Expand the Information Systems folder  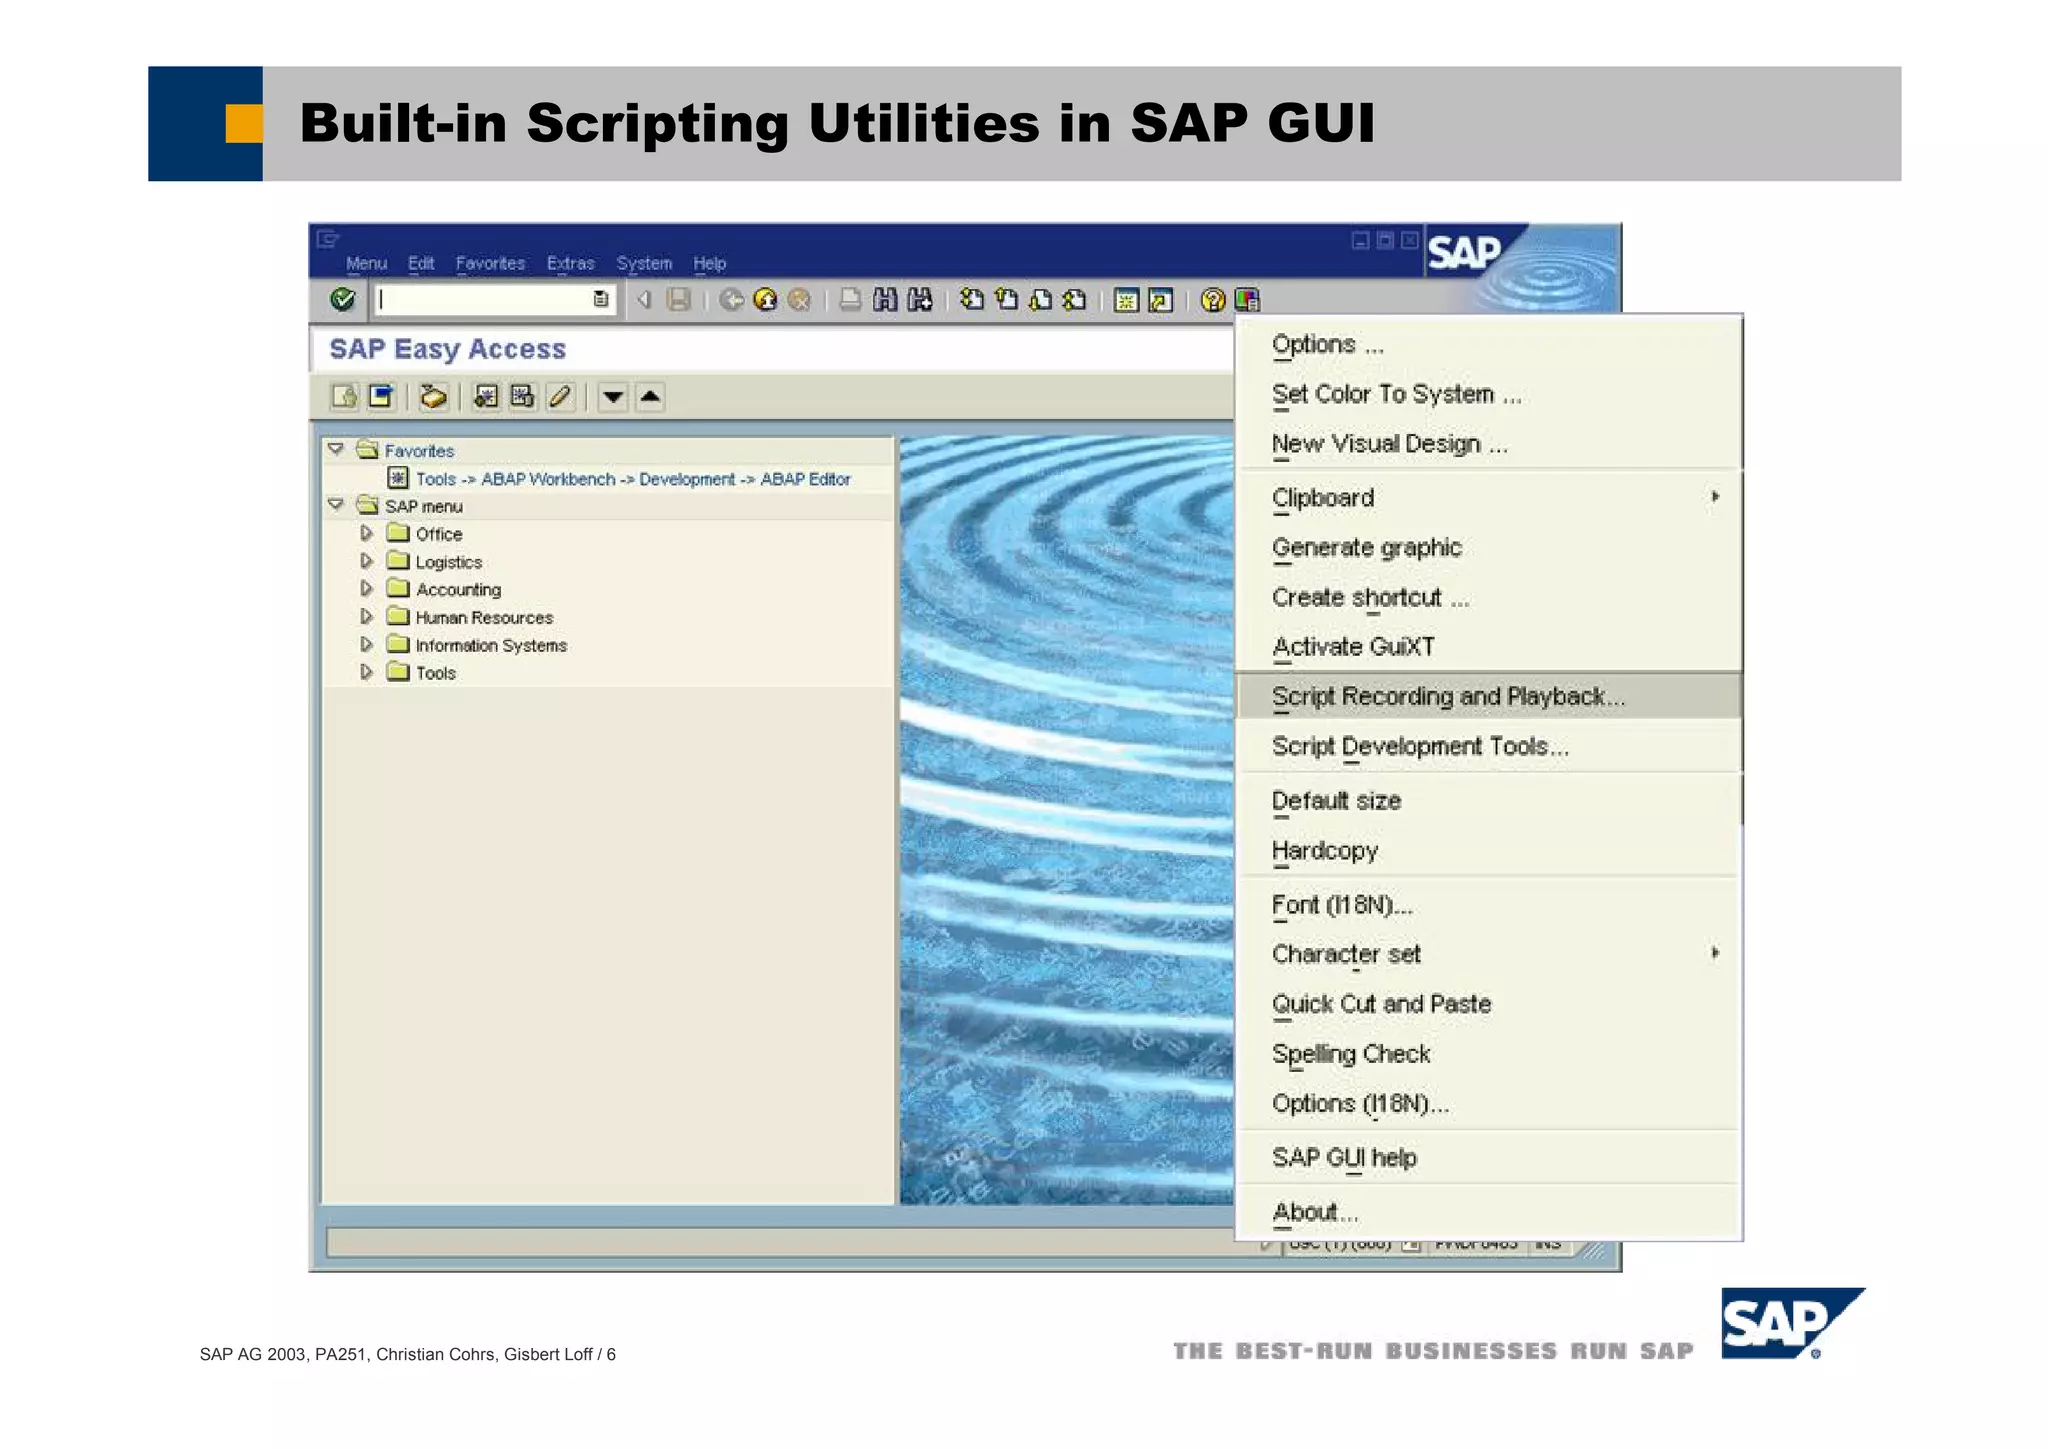(x=366, y=645)
